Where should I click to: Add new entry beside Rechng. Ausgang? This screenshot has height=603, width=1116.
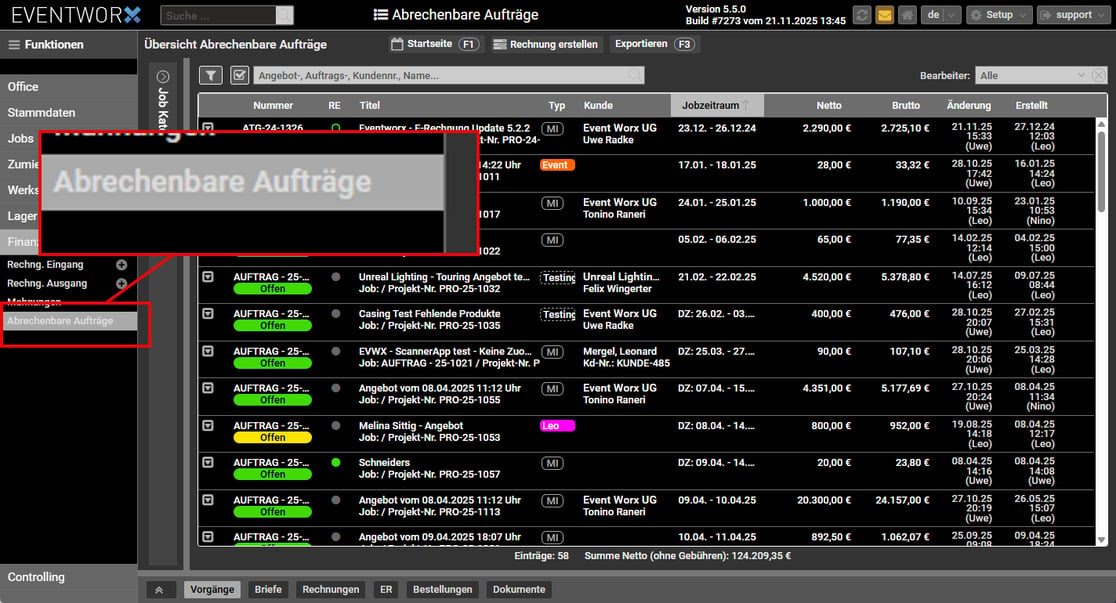(122, 284)
